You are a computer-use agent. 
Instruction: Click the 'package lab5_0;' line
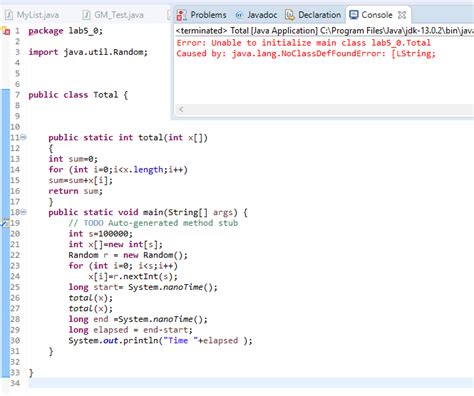click(x=65, y=31)
